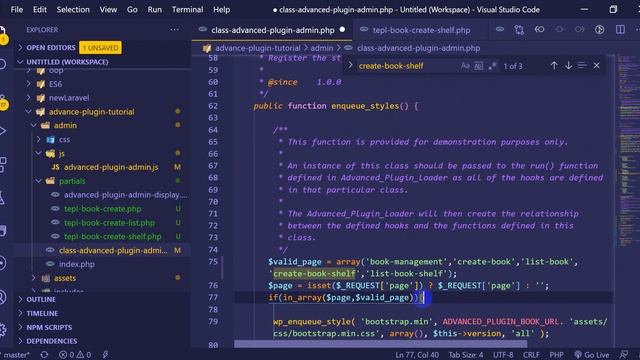Expand the NPM Scripts panel
This screenshot has height=360, width=640.
pos(49,327)
